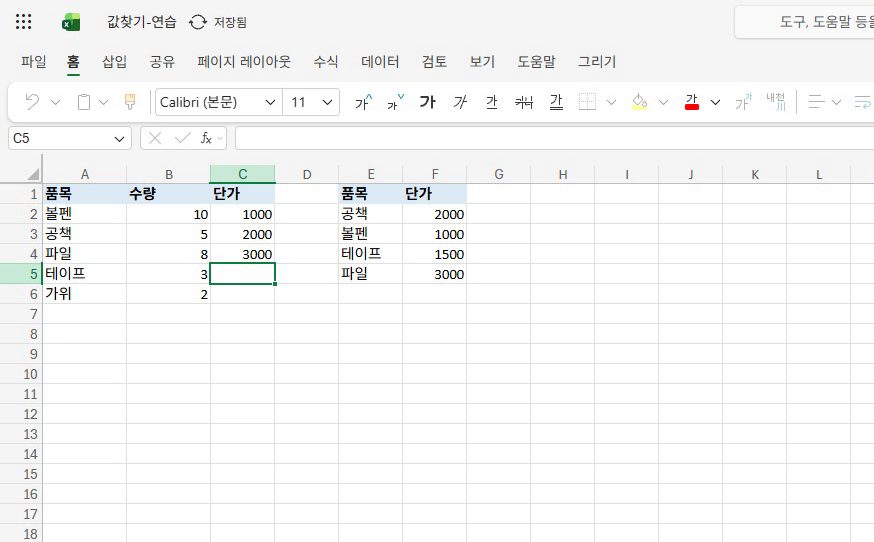Open the 보기 tab

tap(482, 61)
